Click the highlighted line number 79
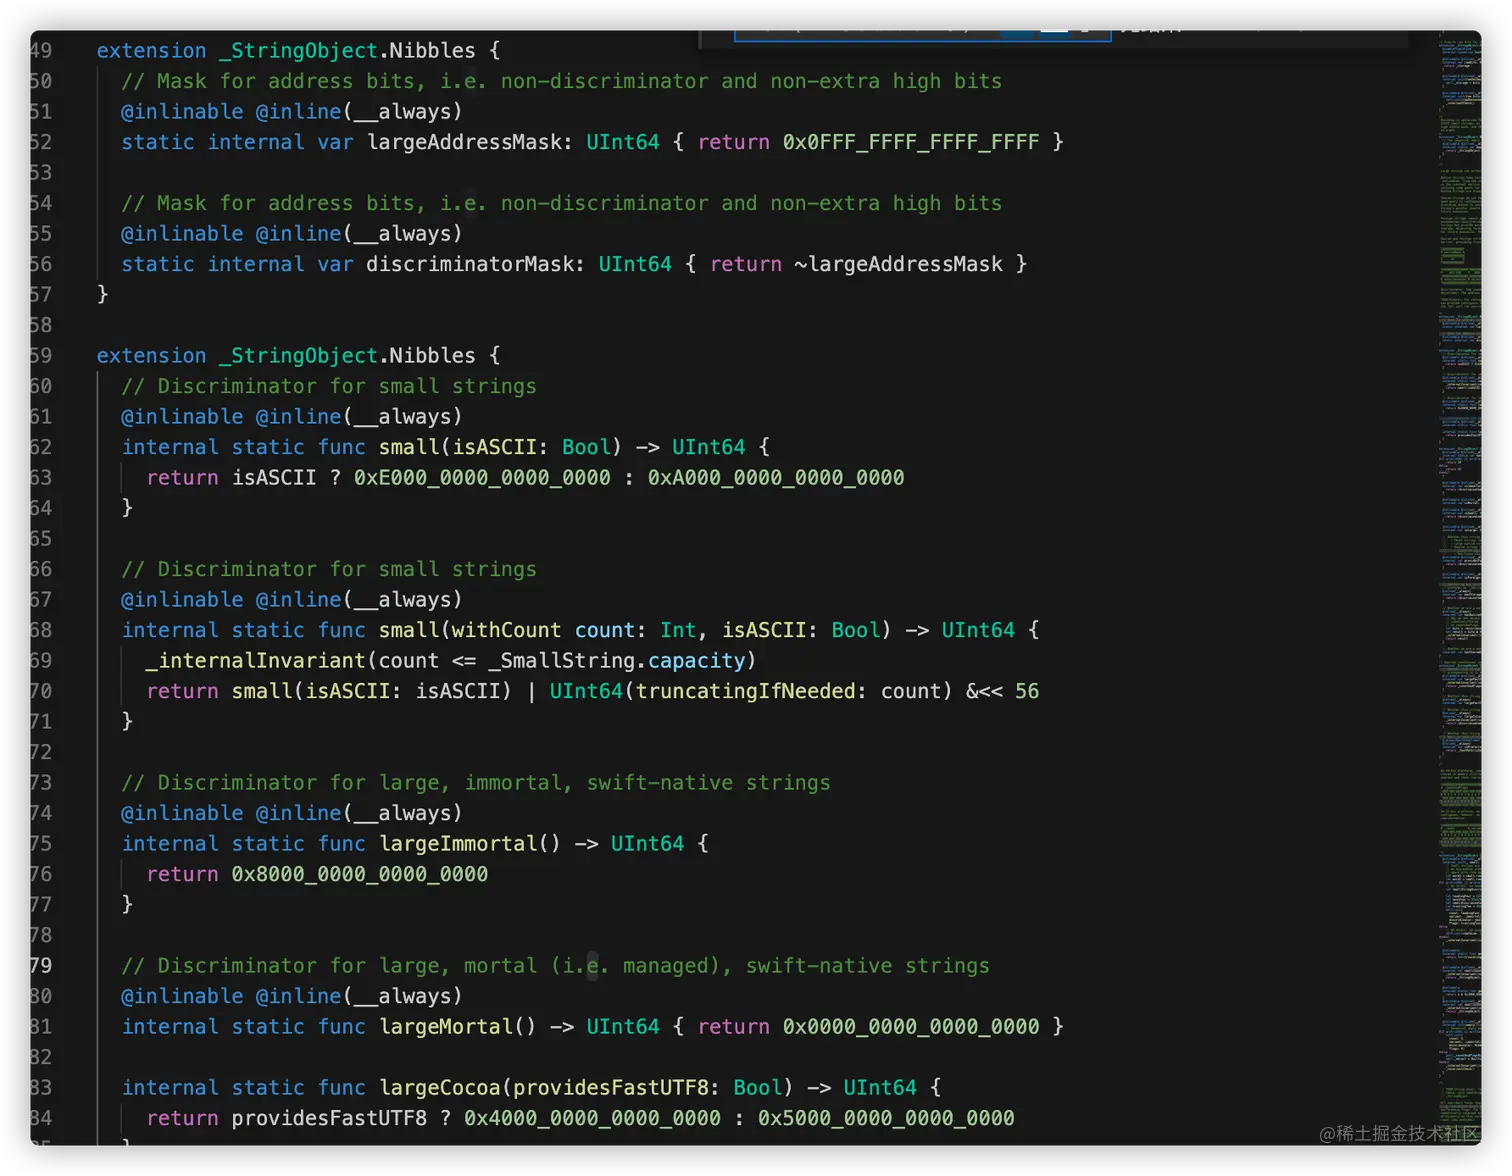Viewport: 1512px width, 1176px height. tap(41, 965)
